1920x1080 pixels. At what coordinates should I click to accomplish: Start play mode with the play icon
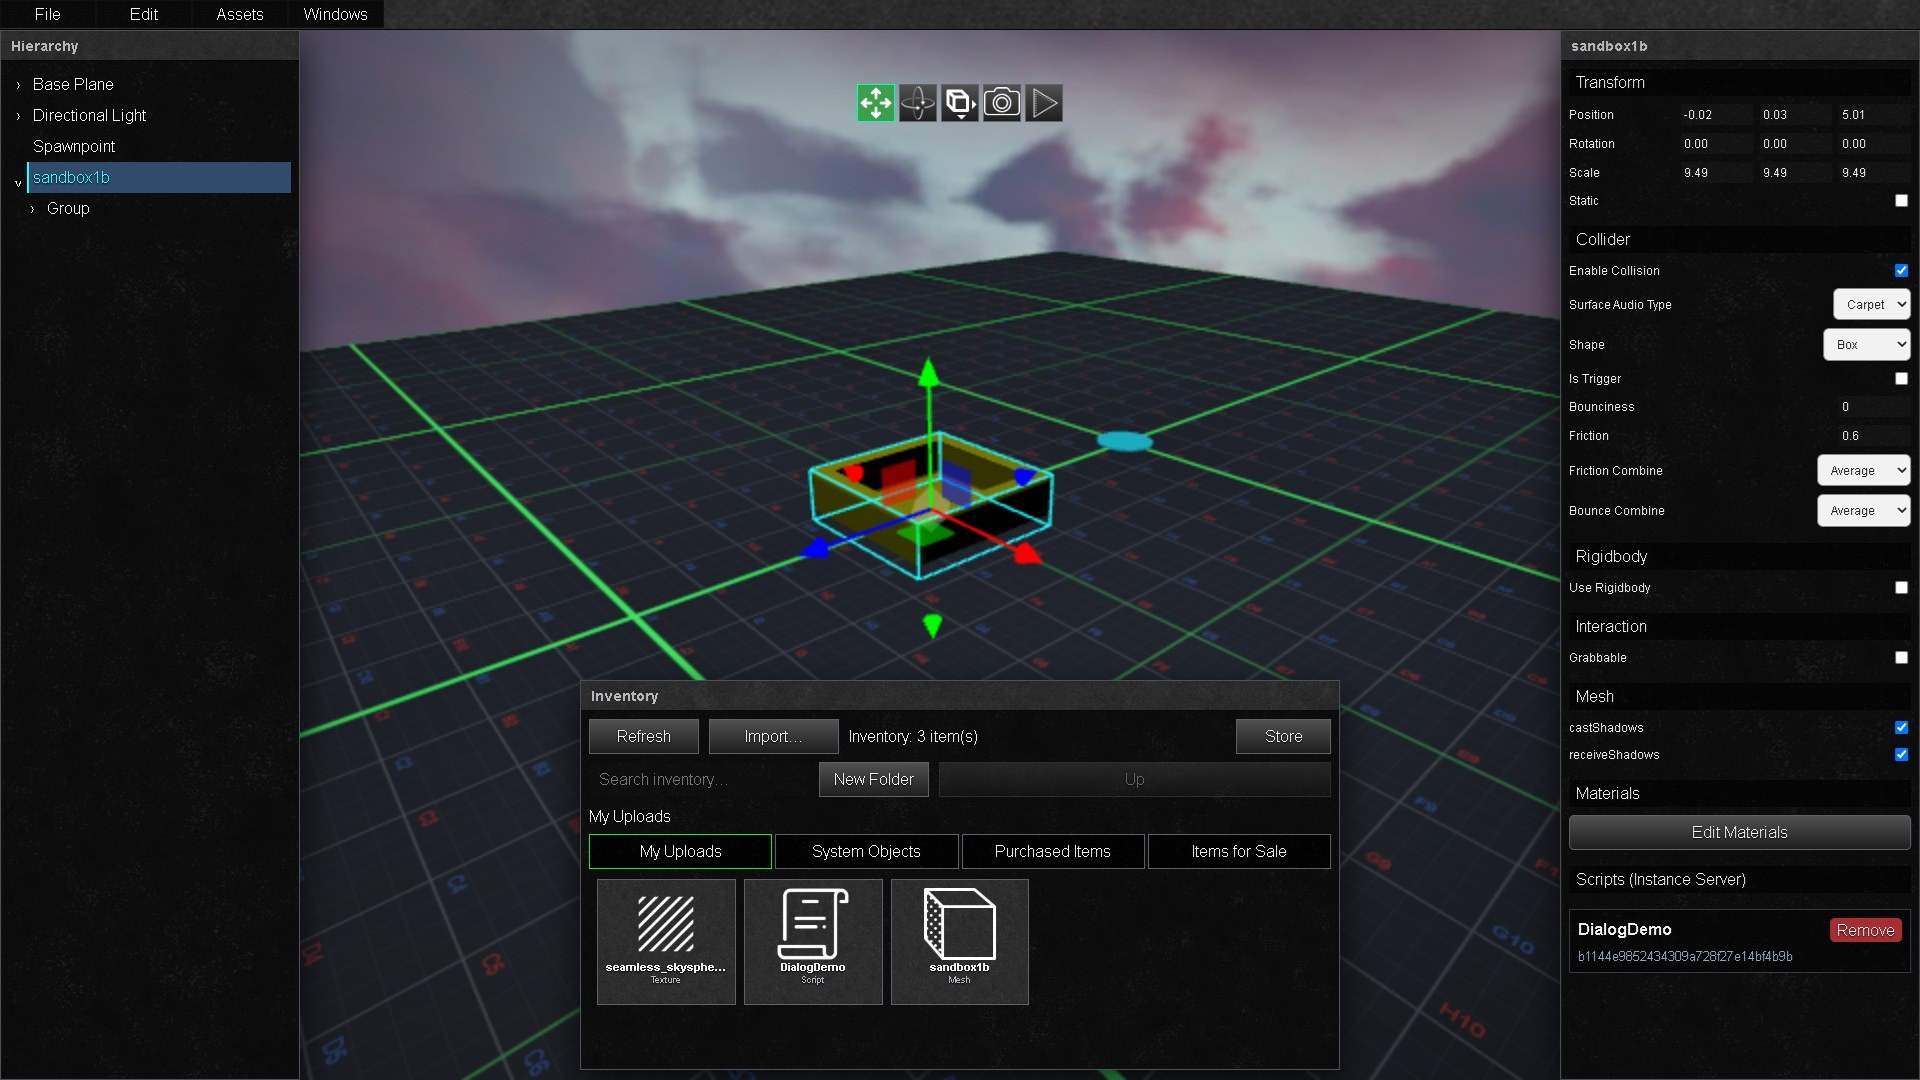(x=1044, y=103)
